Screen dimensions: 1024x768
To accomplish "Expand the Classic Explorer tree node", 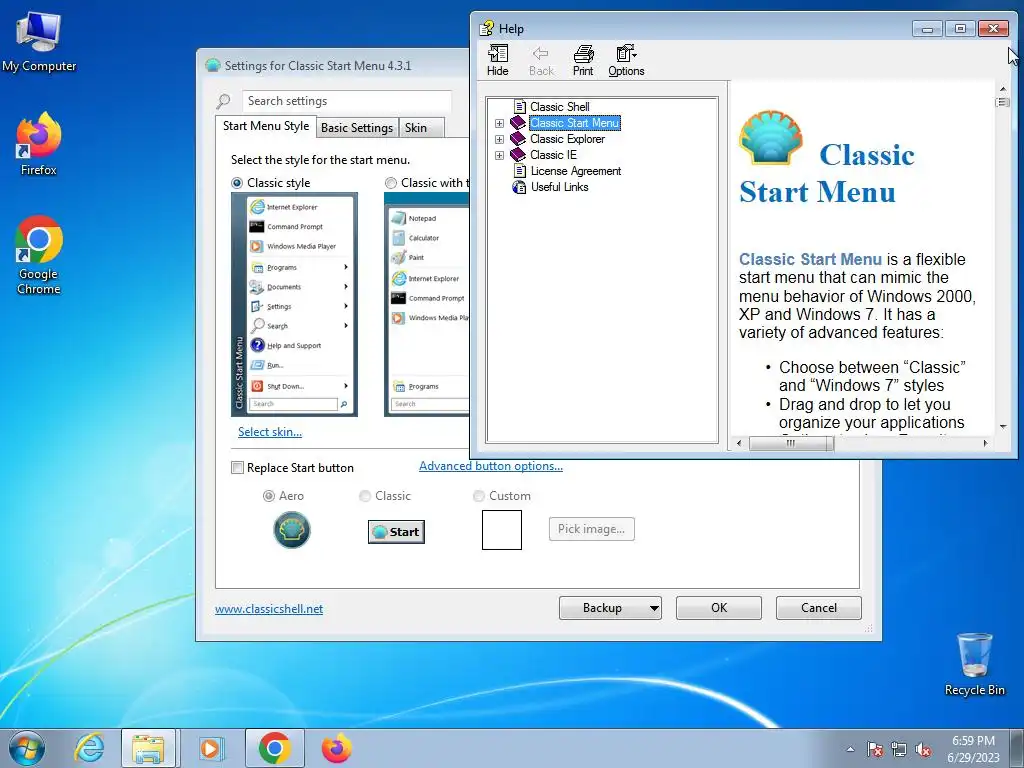I will click(500, 139).
